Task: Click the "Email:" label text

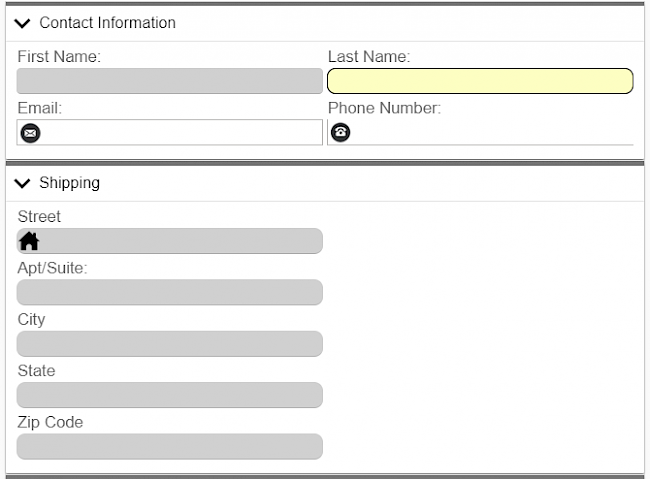Action: (x=40, y=108)
